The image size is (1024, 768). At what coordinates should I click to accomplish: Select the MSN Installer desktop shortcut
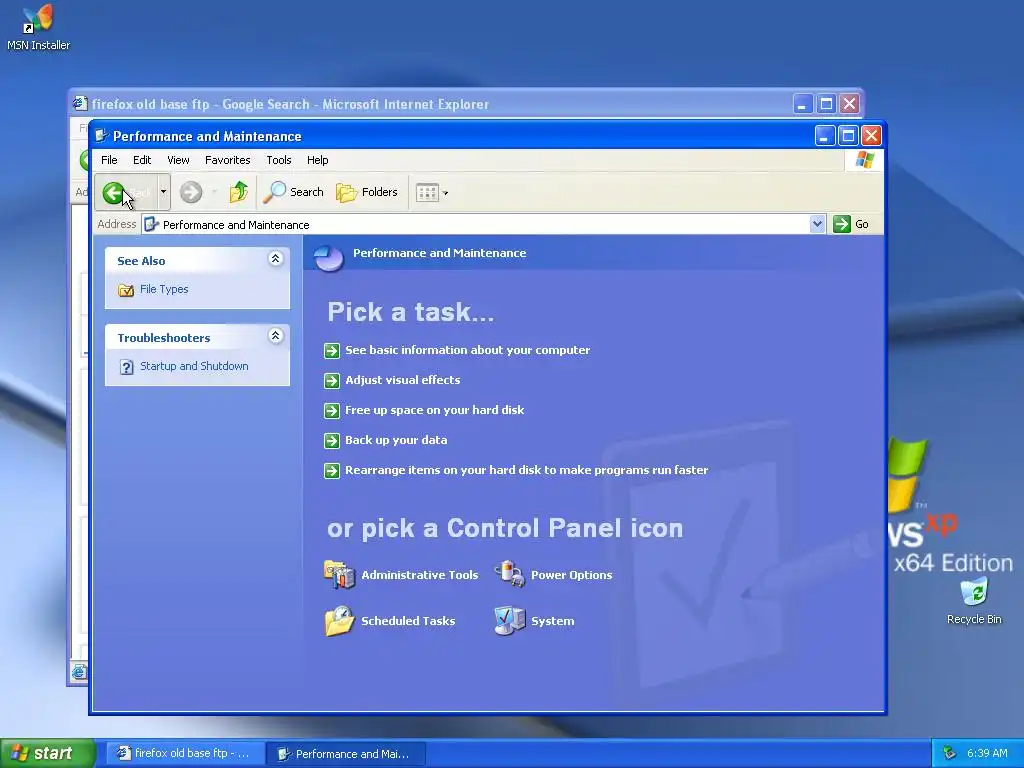click(x=39, y=27)
